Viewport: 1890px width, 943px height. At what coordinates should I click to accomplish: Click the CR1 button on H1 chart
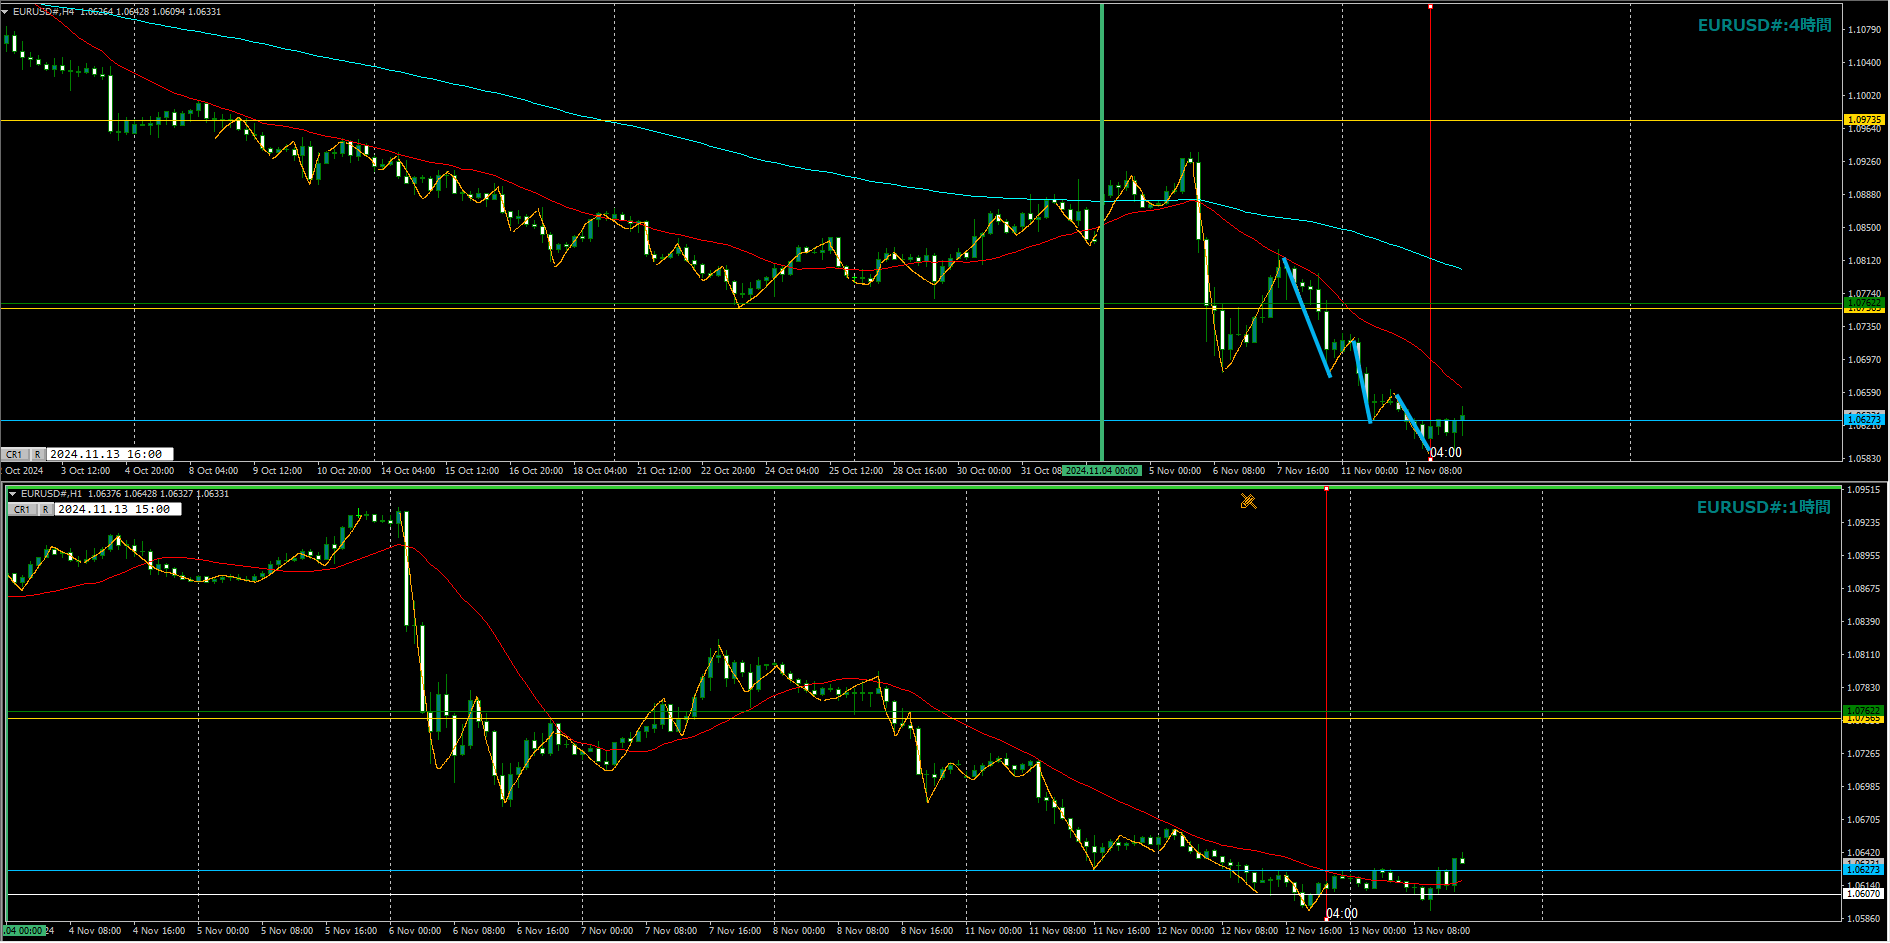coord(22,510)
